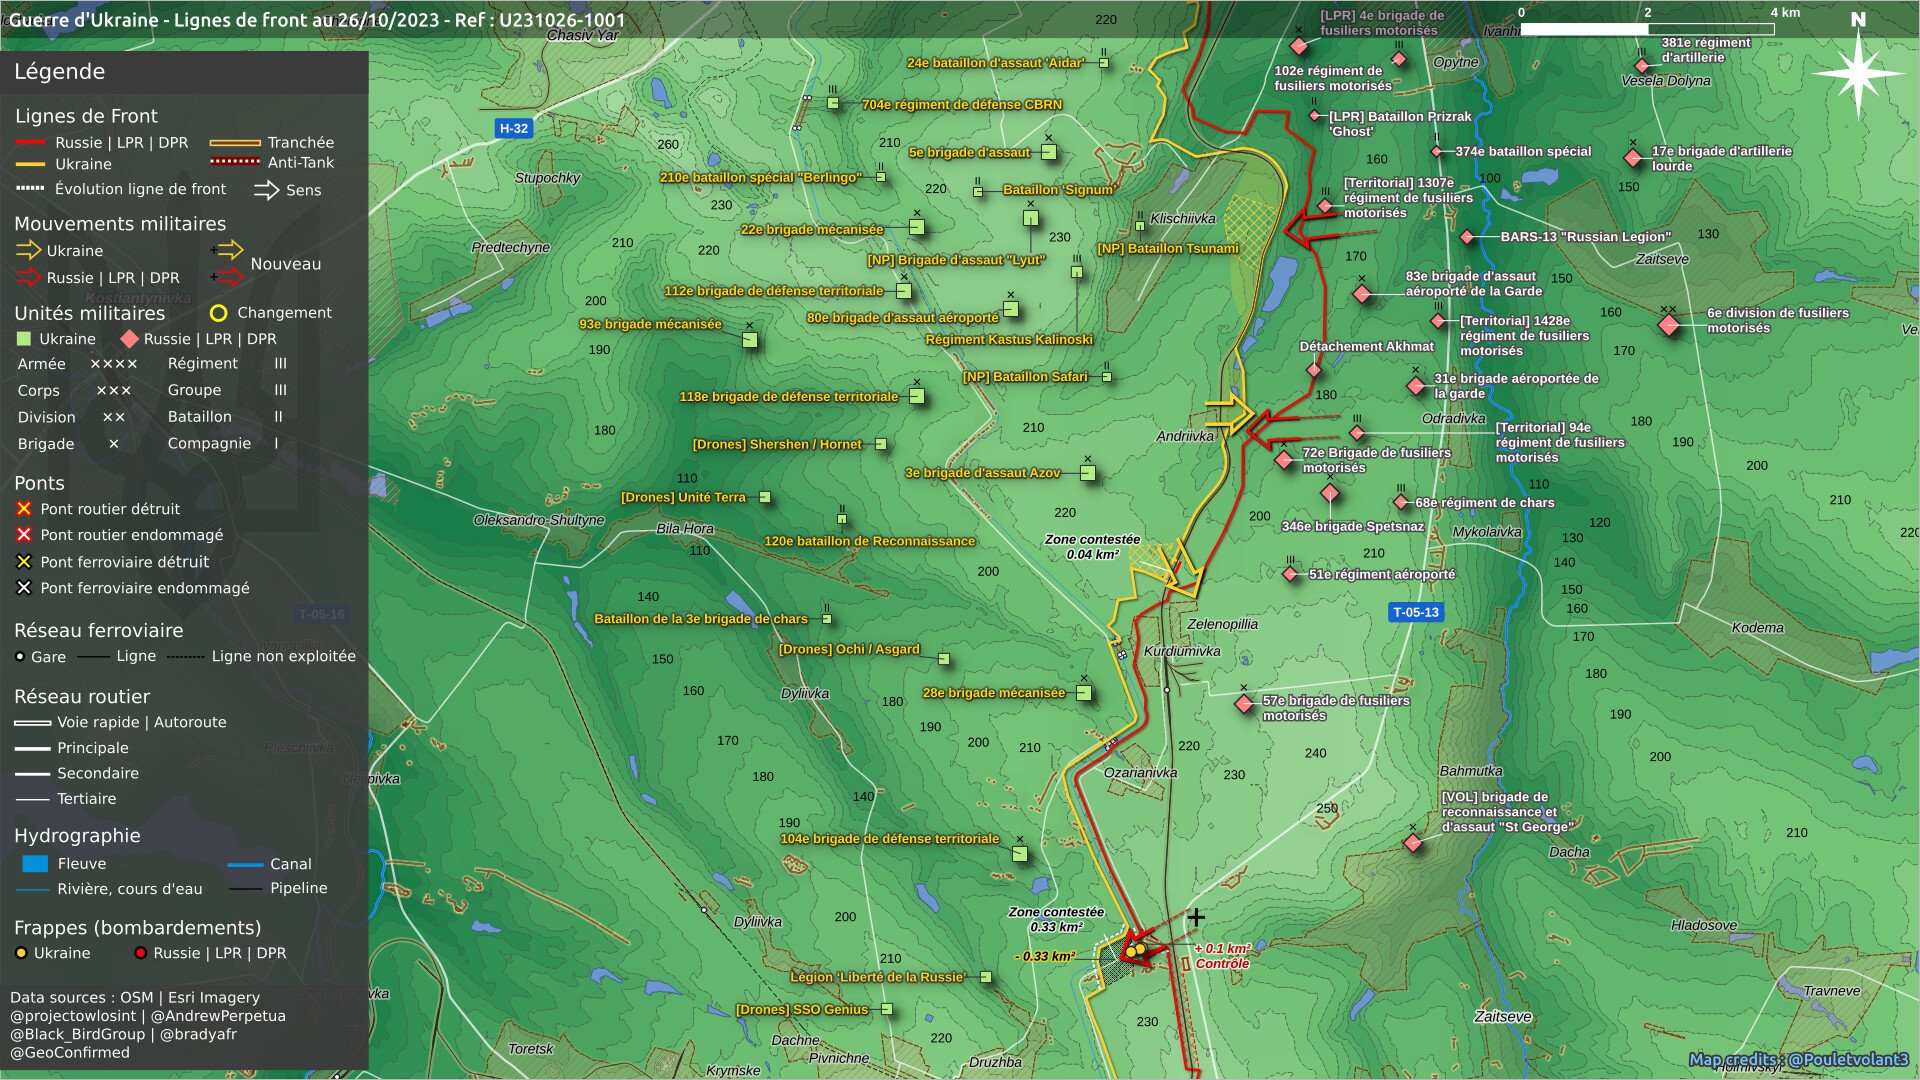Click the Zelenopillia village label

point(1223,624)
